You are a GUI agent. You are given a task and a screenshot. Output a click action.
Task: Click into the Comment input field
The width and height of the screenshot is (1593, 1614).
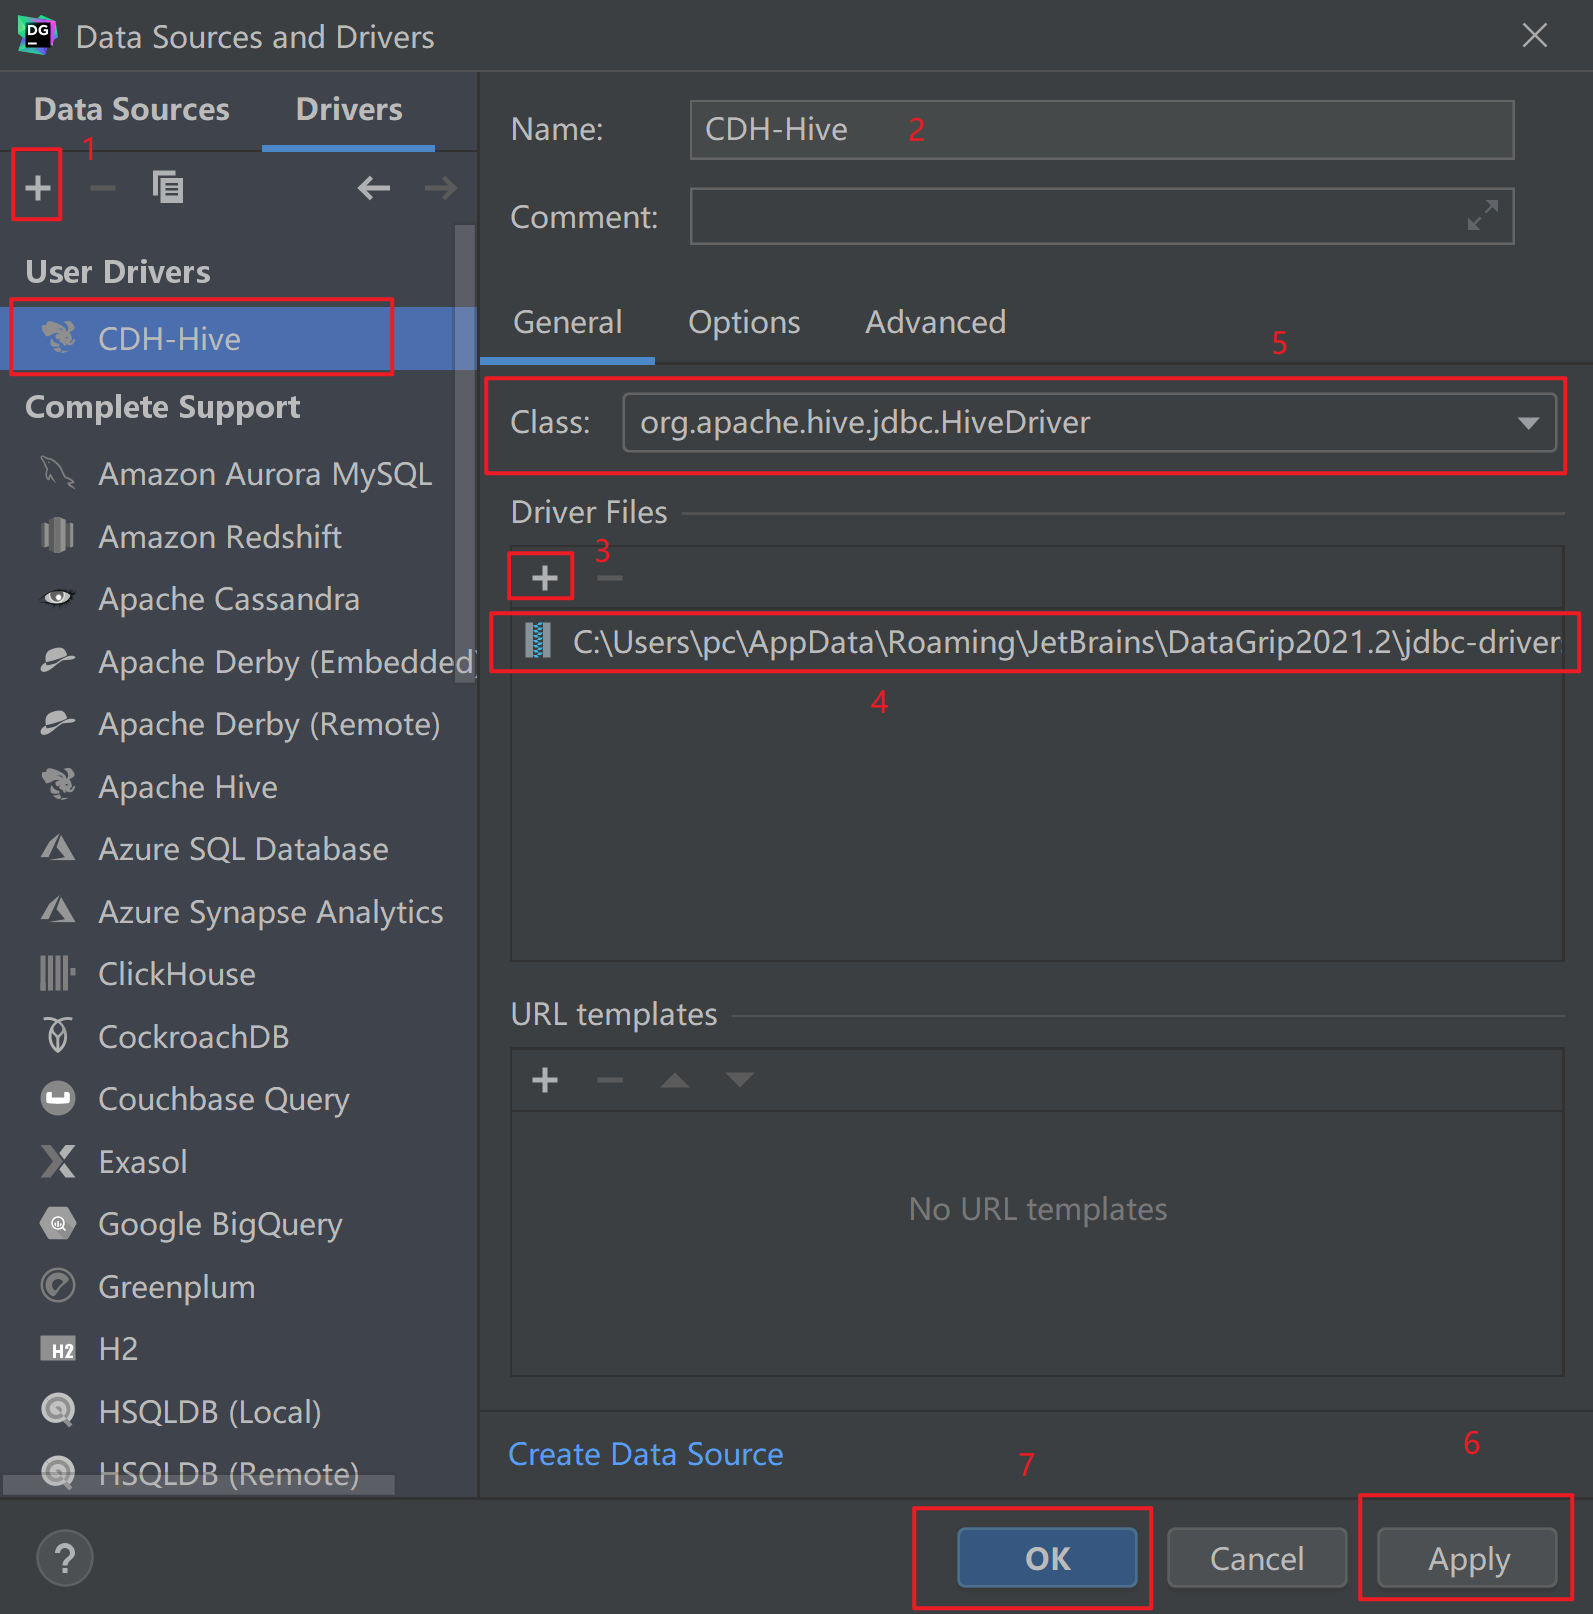click(x=1102, y=216)
